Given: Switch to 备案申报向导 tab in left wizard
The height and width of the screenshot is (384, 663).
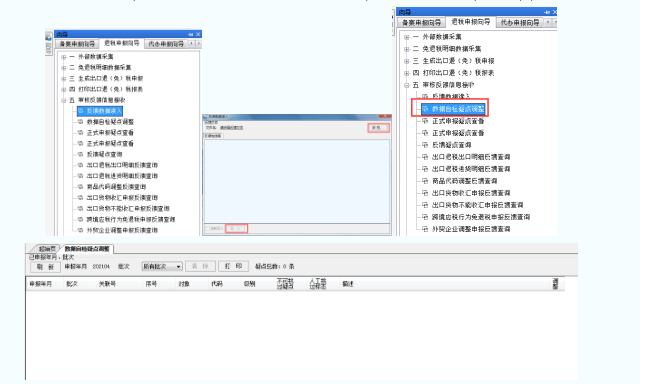Looking at the screenshot, I should click(77, 44).
